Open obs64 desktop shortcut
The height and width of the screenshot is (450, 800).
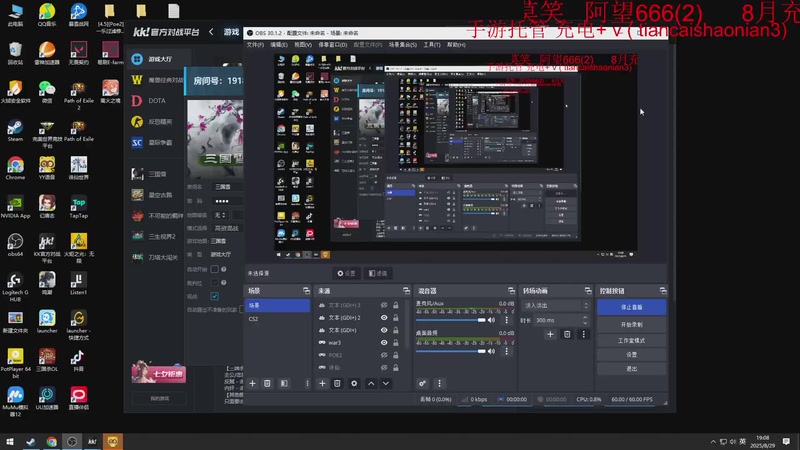coord(15,245)
